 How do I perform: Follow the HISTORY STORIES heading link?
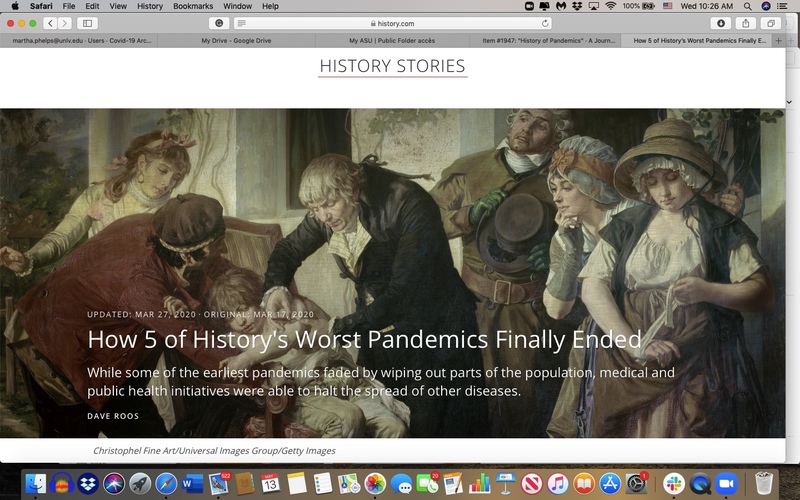pyautogui.click(x=392, y=66)
